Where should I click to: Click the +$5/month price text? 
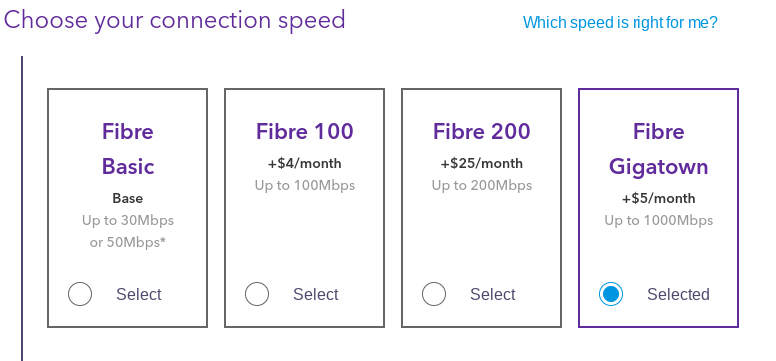659,199
